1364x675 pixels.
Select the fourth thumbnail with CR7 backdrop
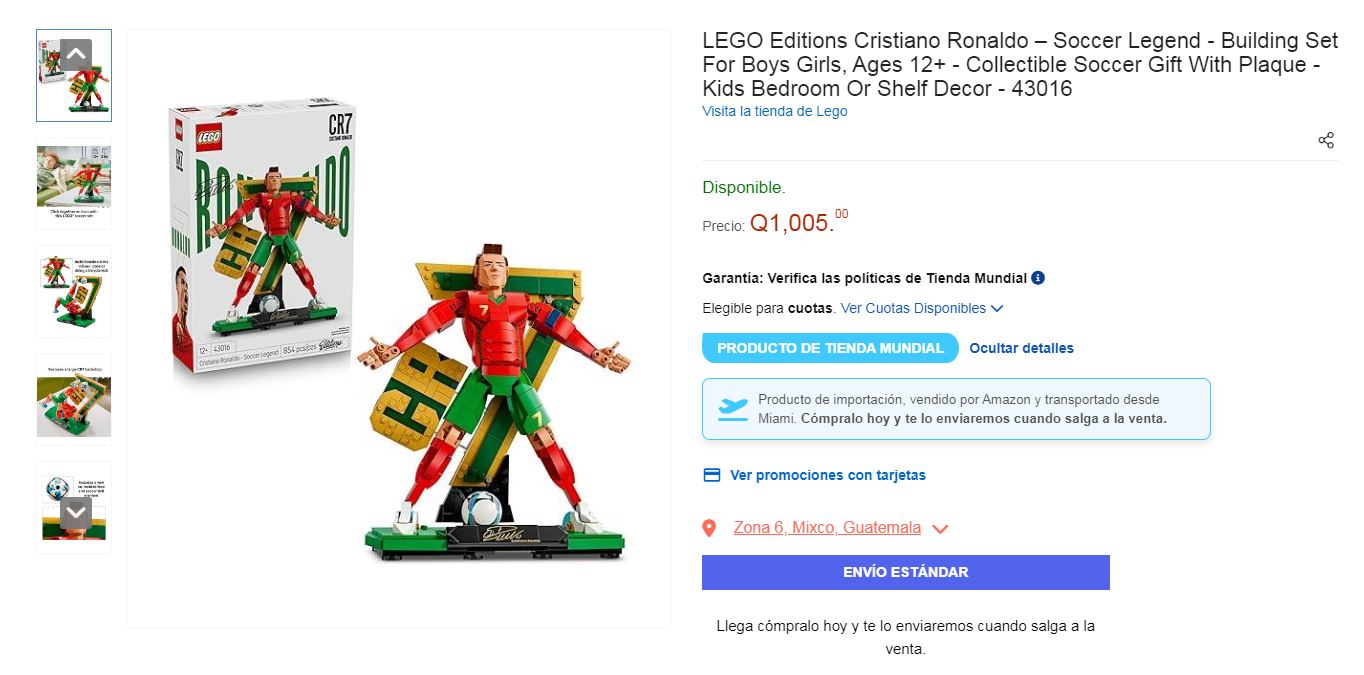[74, 399]
